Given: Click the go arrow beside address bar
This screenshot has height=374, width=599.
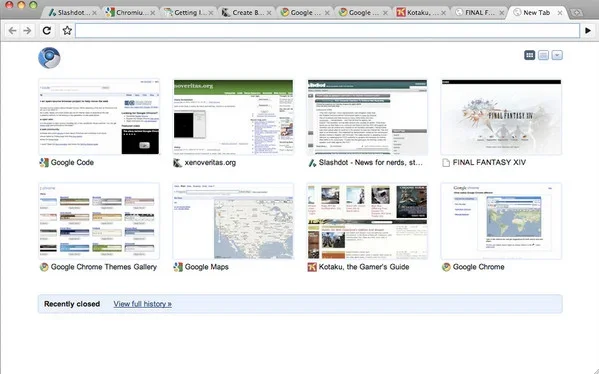Looking at the screenshot, I should (x=588, y=31).
